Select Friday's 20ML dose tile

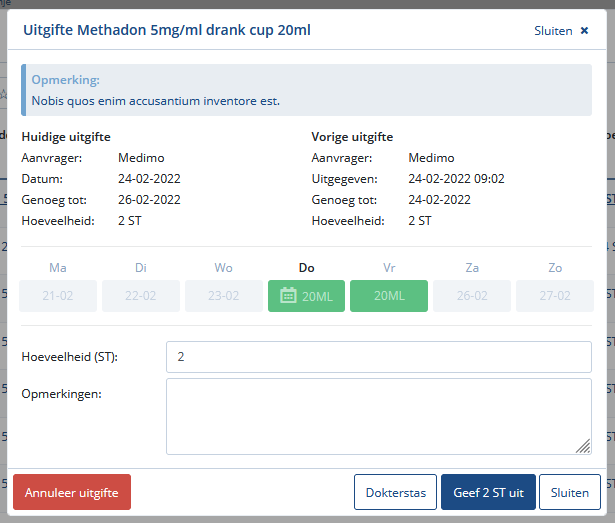389,296
